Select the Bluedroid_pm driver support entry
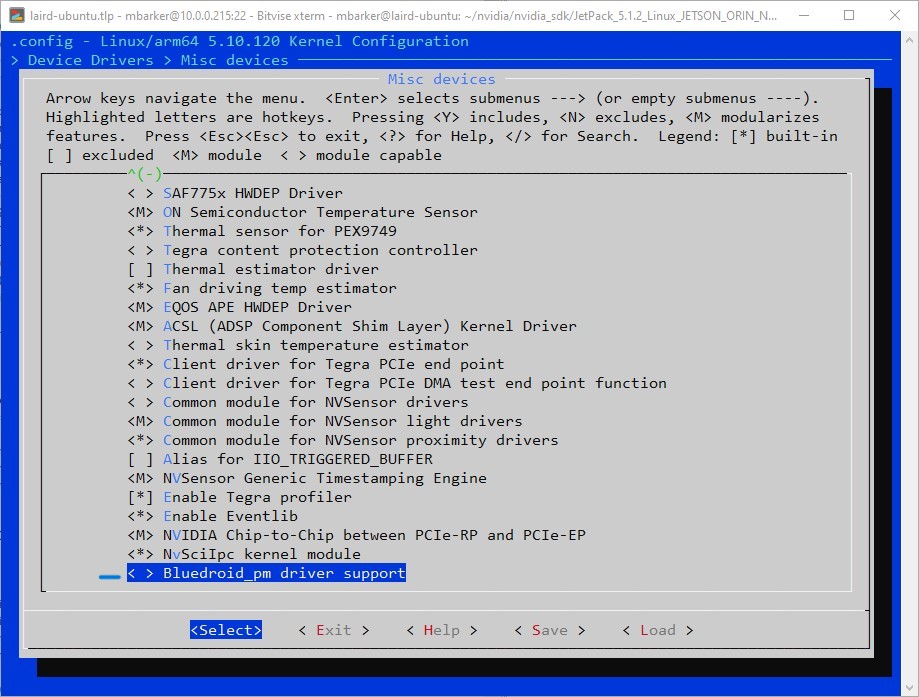 pyautogui.click(x=266, y=573)
